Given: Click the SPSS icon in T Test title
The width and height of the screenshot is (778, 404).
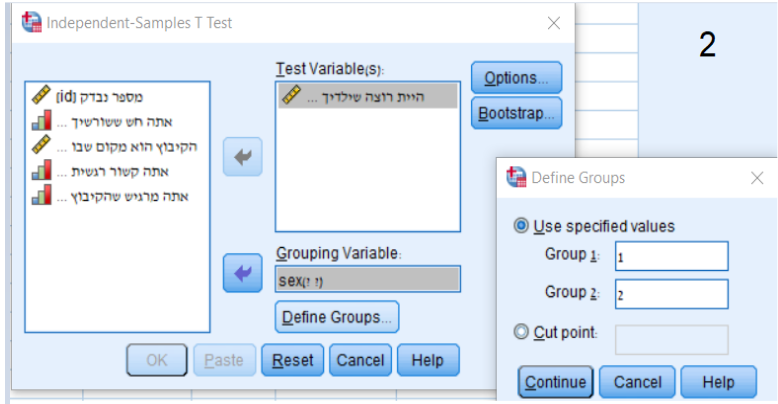Looking at the screenshot, I should tap(32, 22).
